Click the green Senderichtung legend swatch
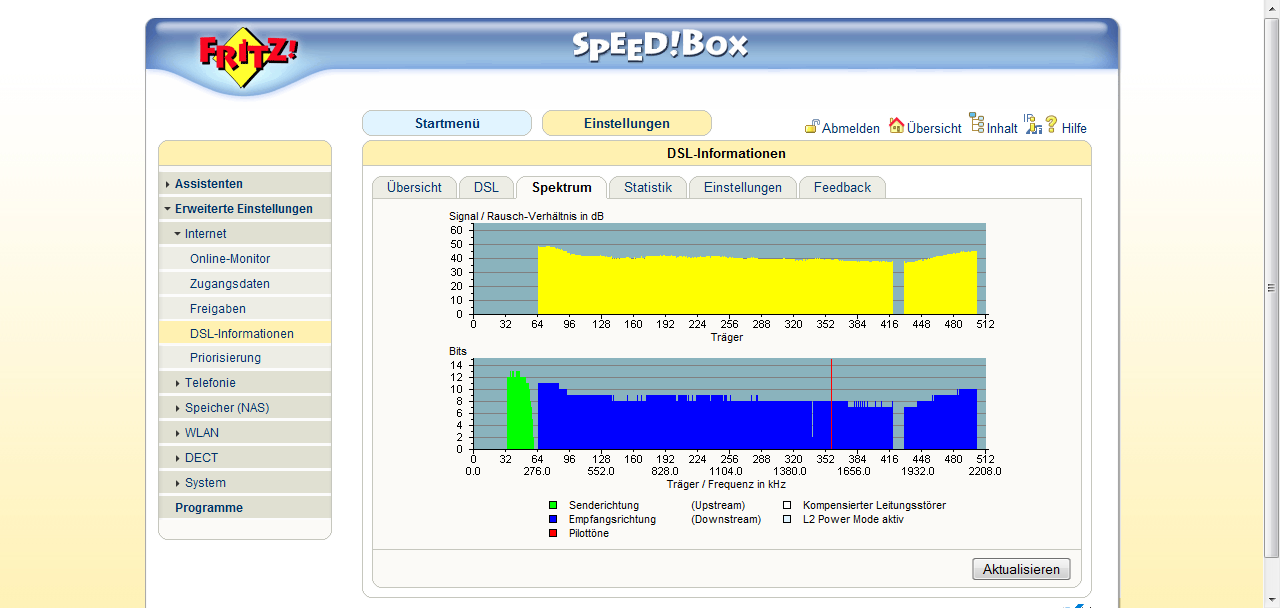The width and height of the screenshot is (1280, 608). coord(553,506)
